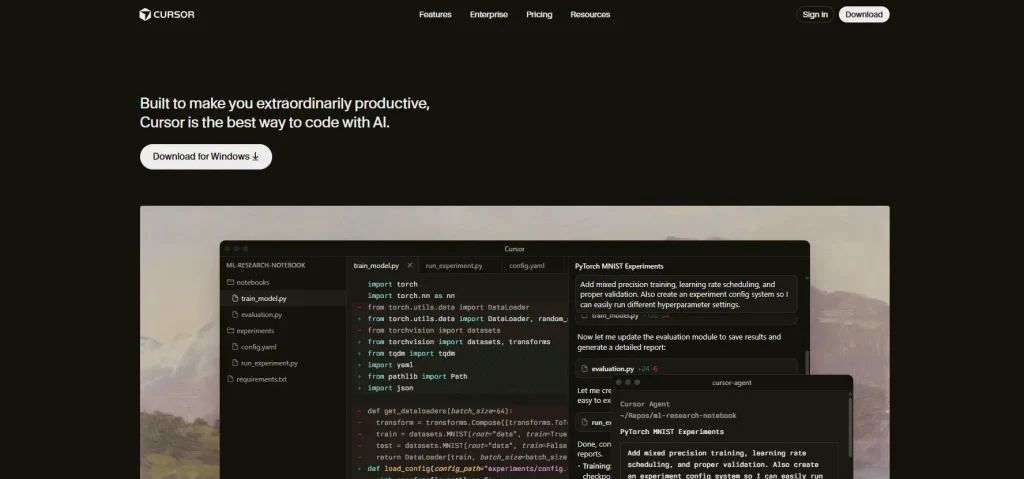Click the file icon beside config.yaml in sidebar

235,347
